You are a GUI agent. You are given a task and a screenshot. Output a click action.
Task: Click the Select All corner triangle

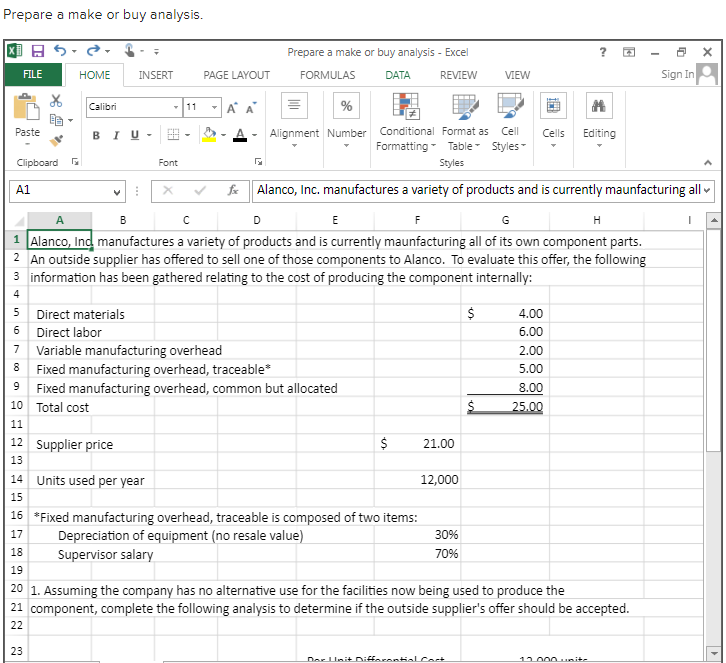point(19,221)
